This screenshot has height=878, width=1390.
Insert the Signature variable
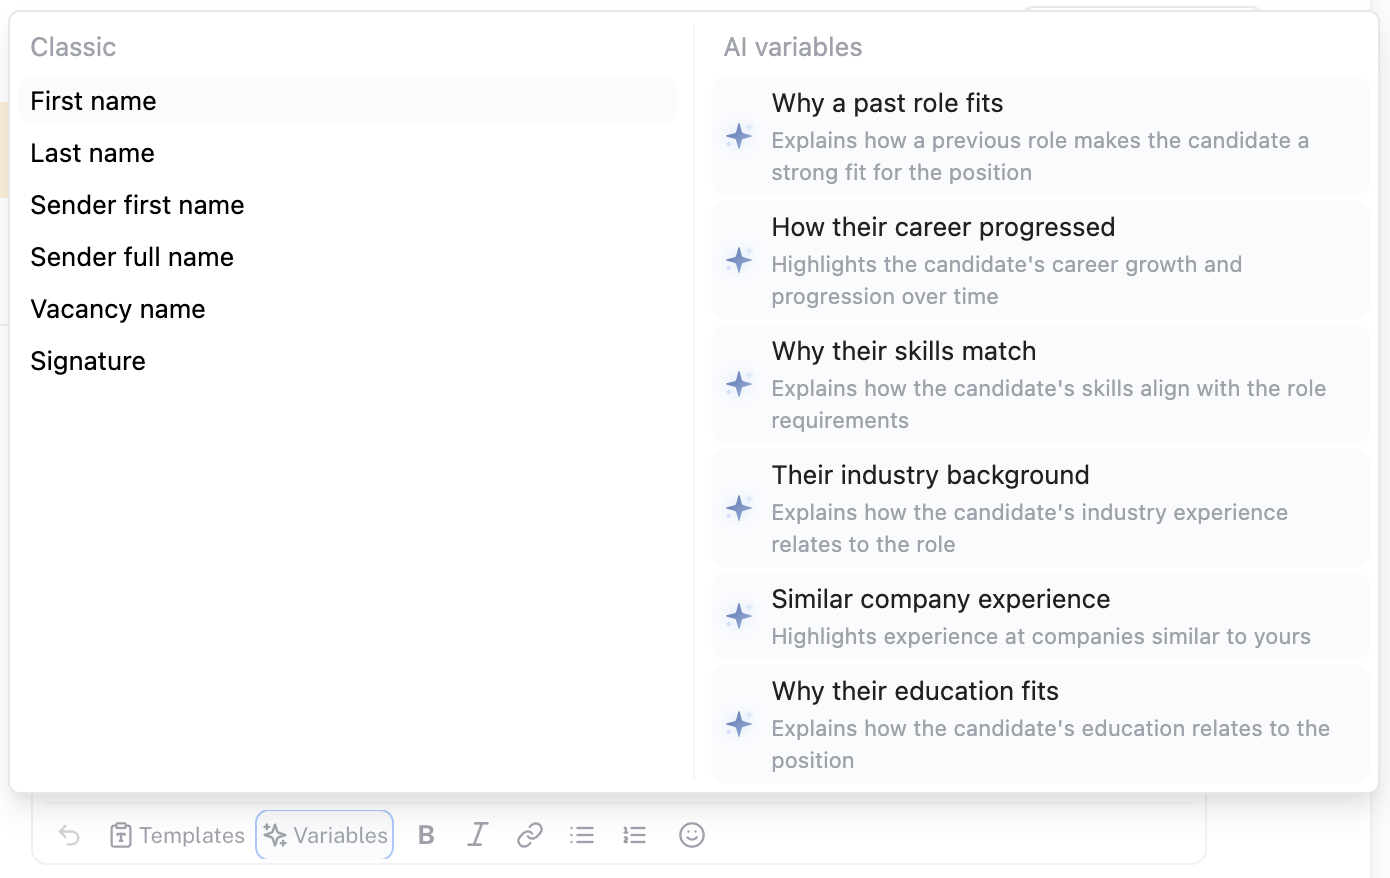click(348, 361)
